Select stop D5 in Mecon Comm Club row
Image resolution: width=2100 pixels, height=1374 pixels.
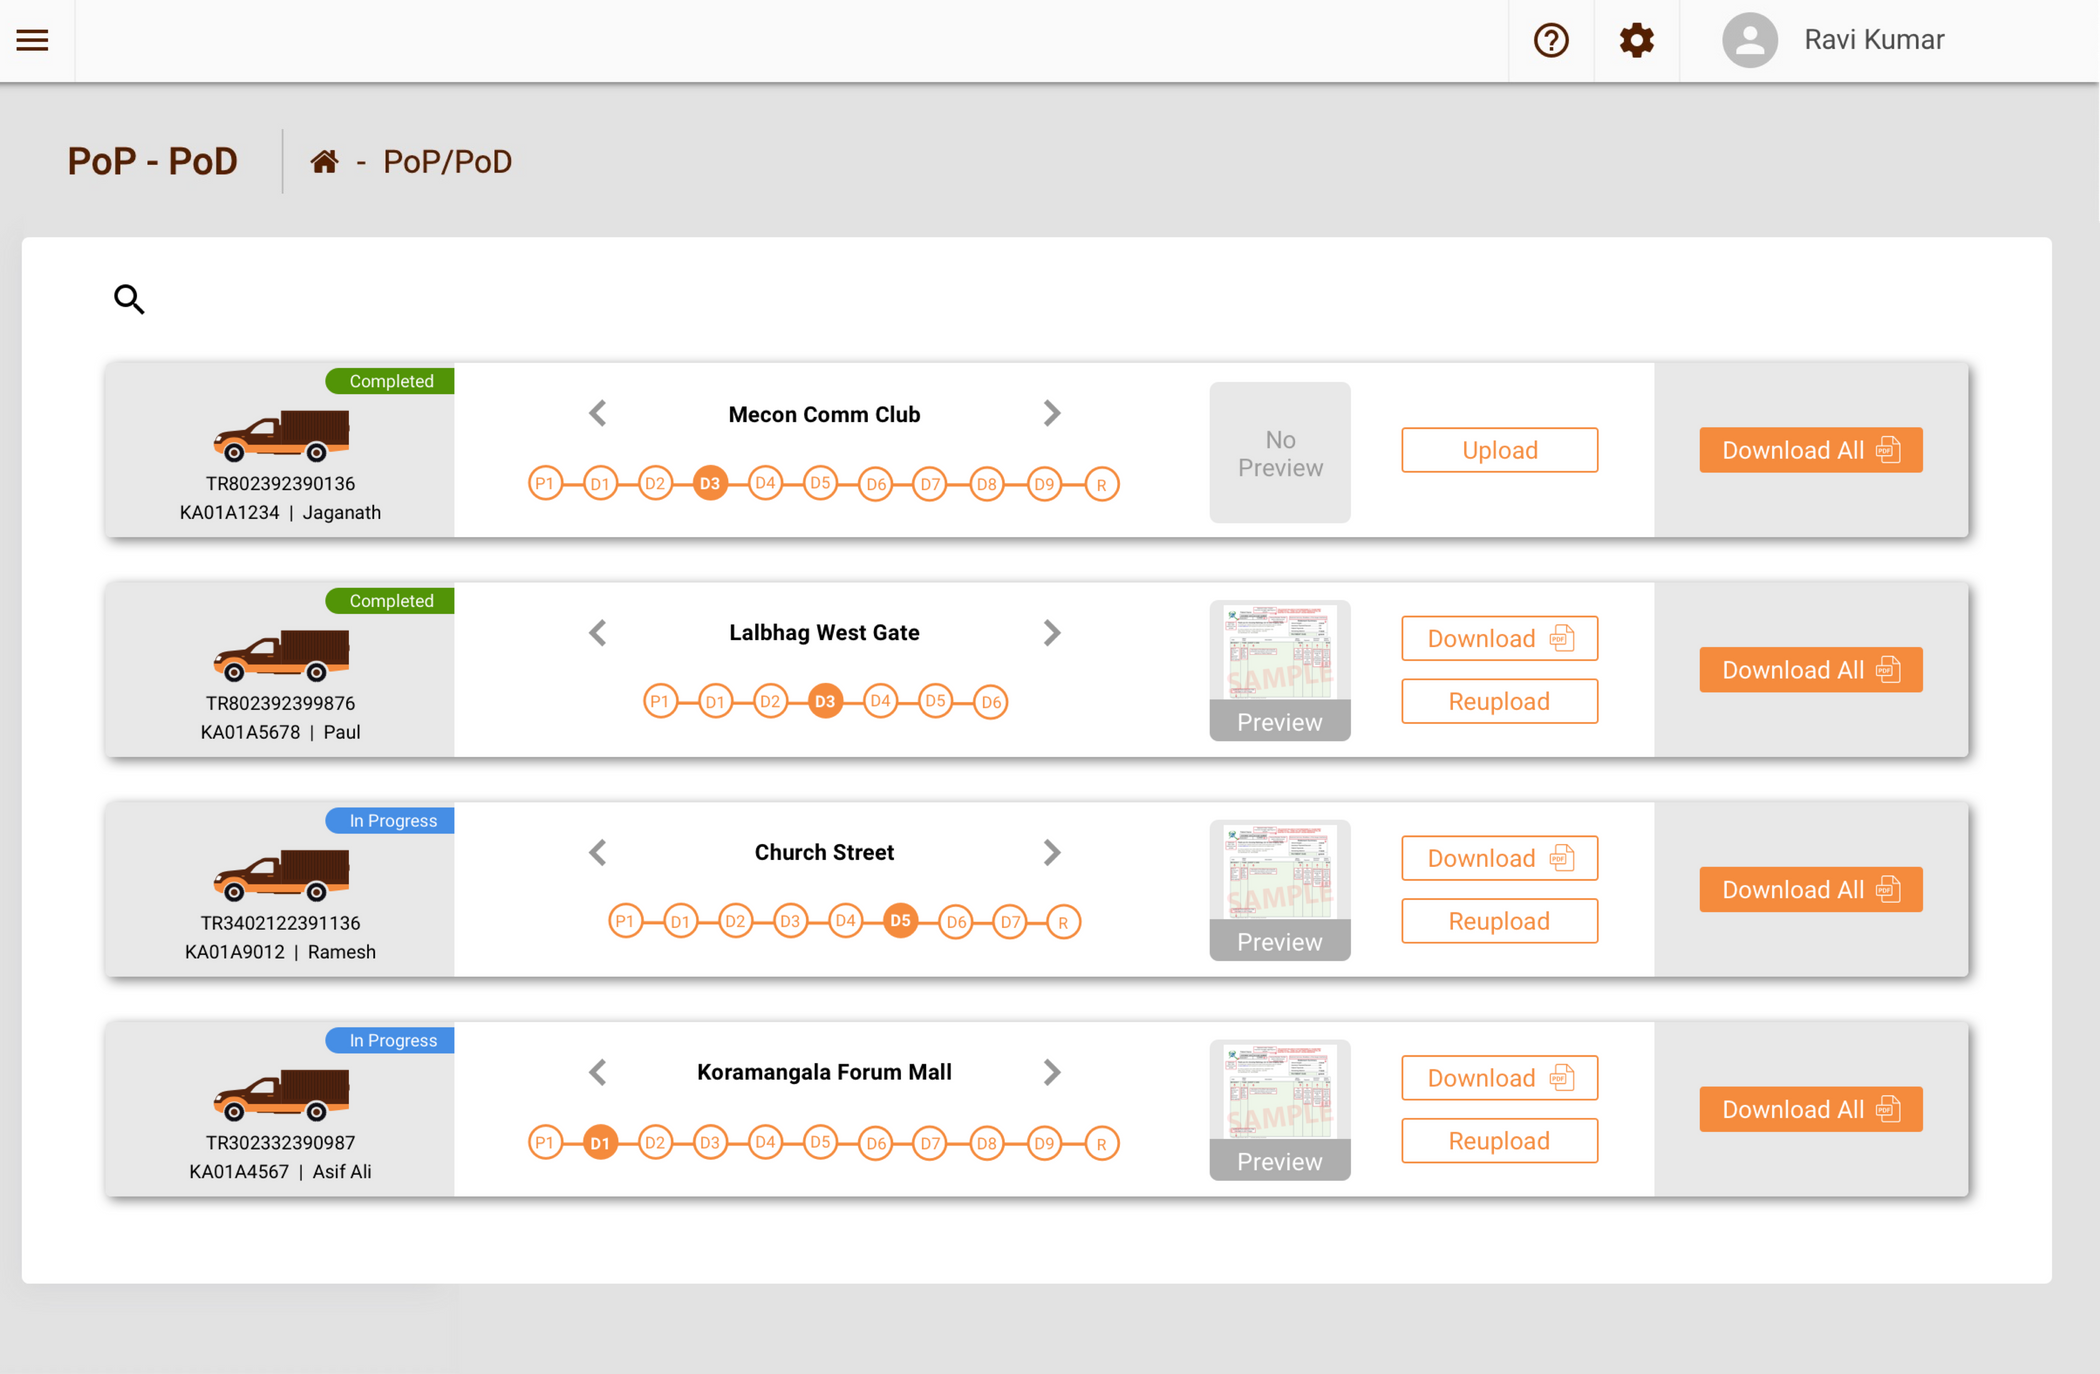820,484
